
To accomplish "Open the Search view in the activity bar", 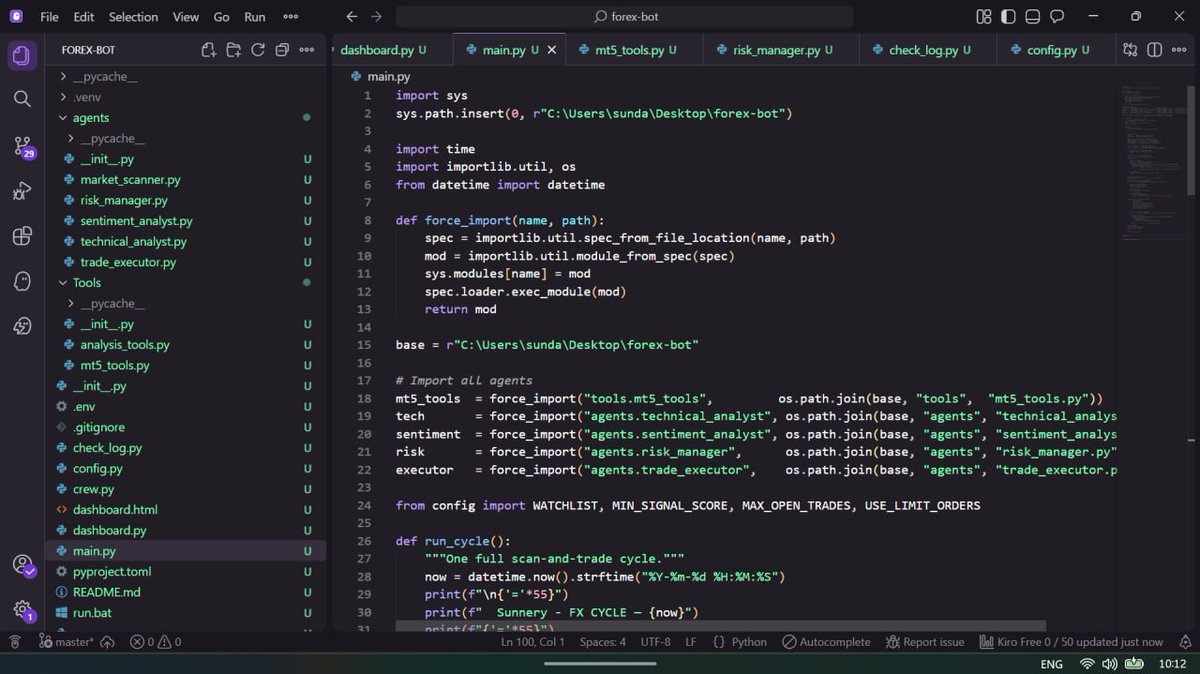I will 22,99.
